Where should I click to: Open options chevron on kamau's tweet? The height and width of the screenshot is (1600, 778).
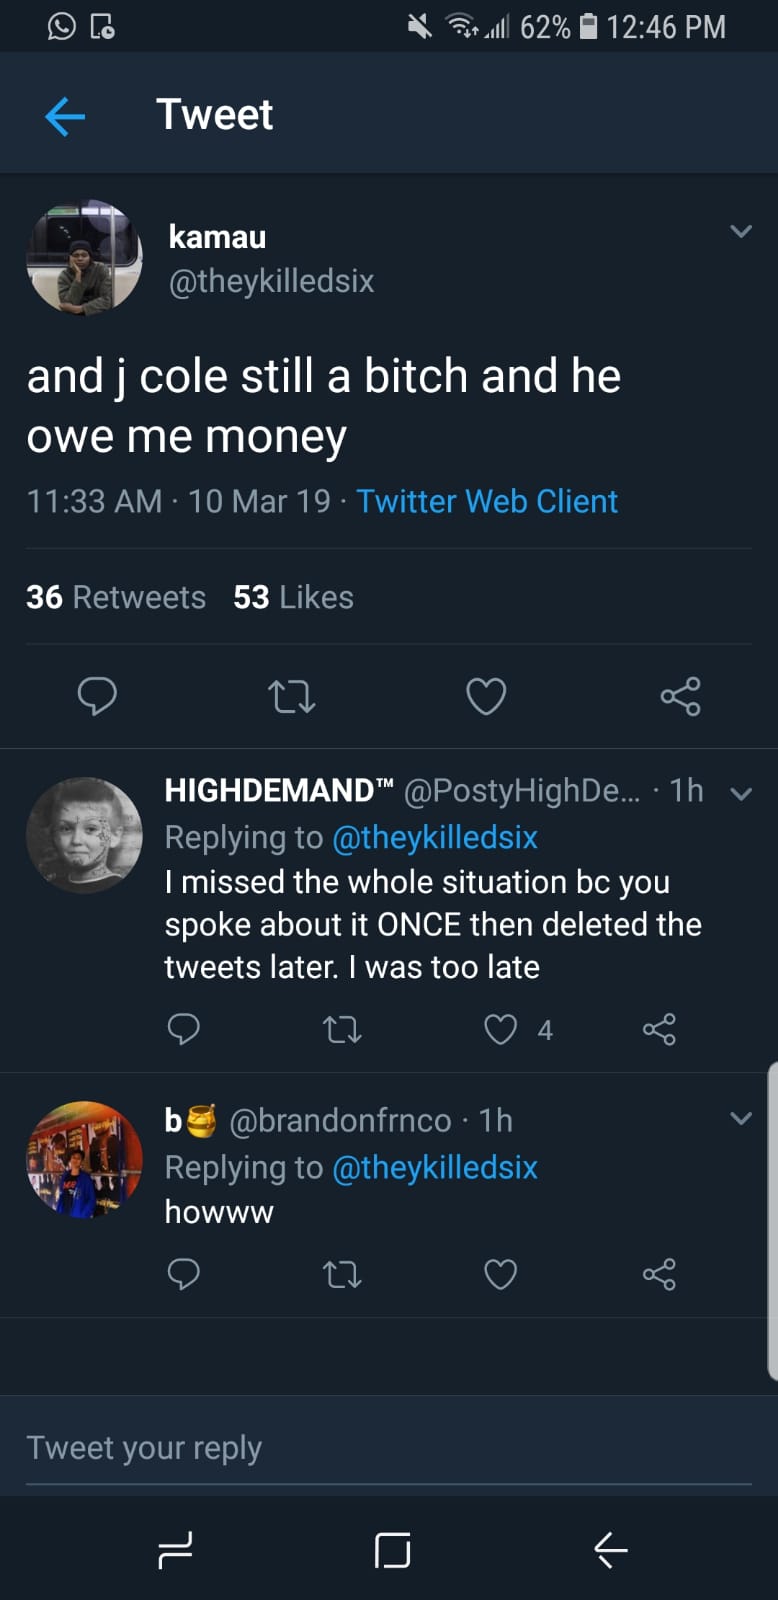pyautogui.click(x=741, y=232)
